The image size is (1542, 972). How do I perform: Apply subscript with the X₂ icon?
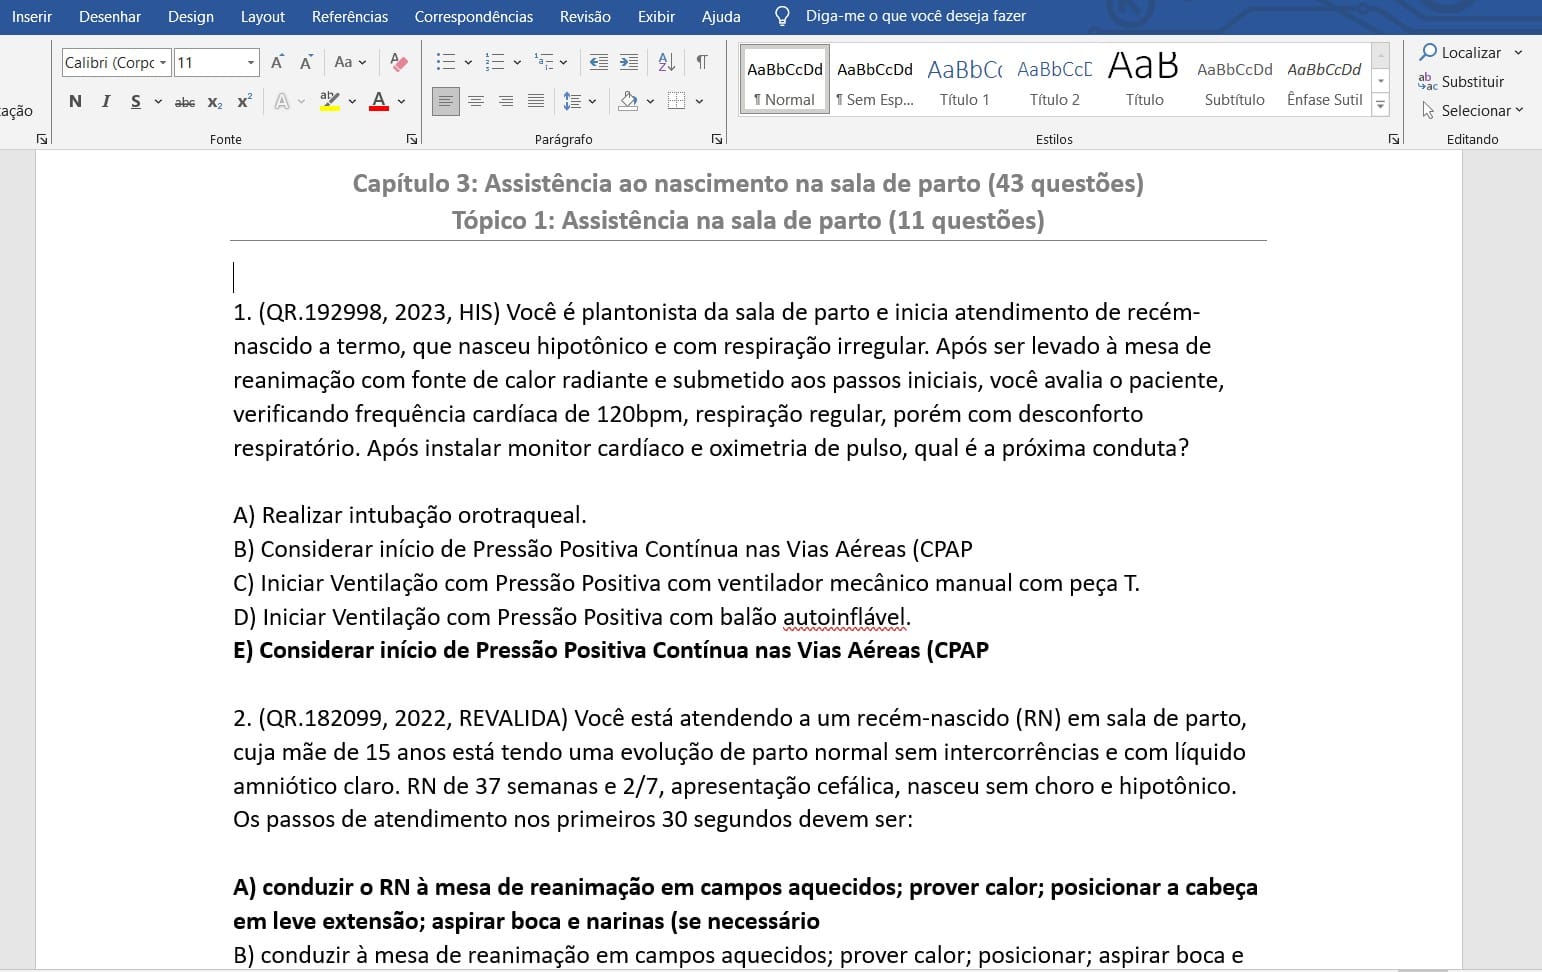[x=215, y=102]
